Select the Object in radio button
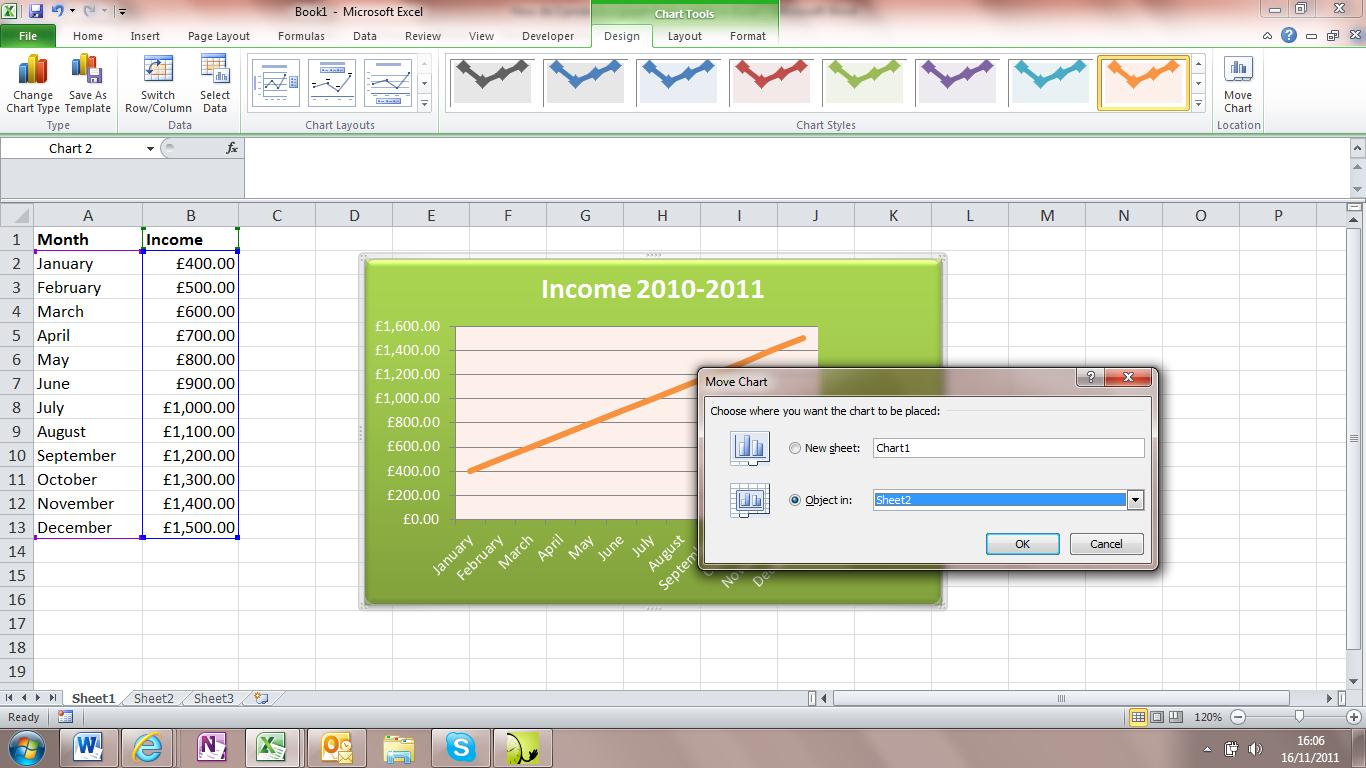 795,500
